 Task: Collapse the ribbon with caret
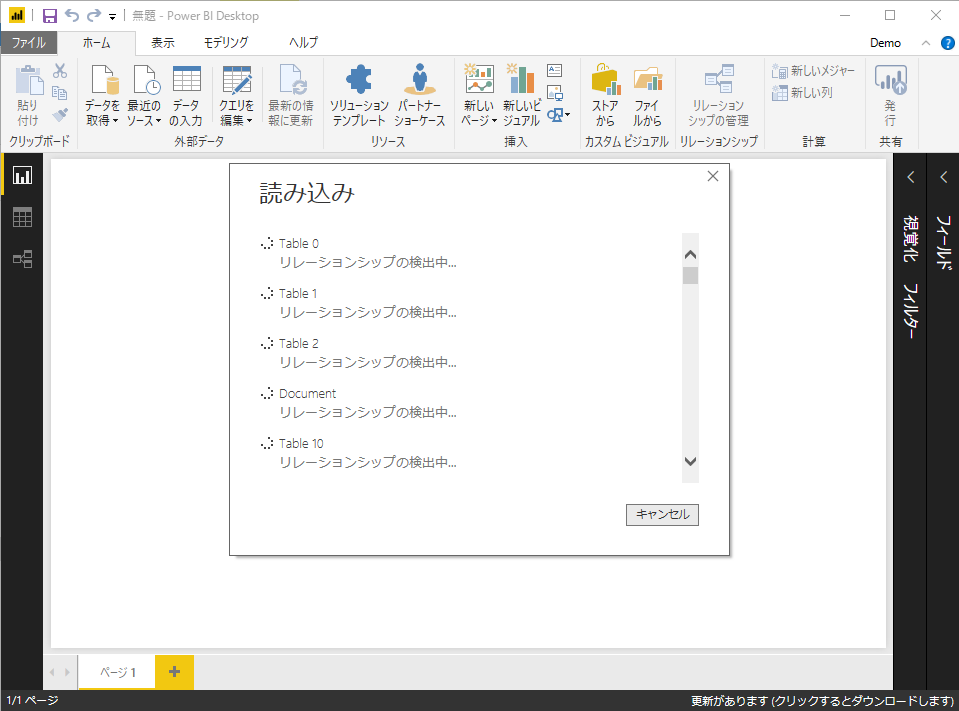[926, 43]
